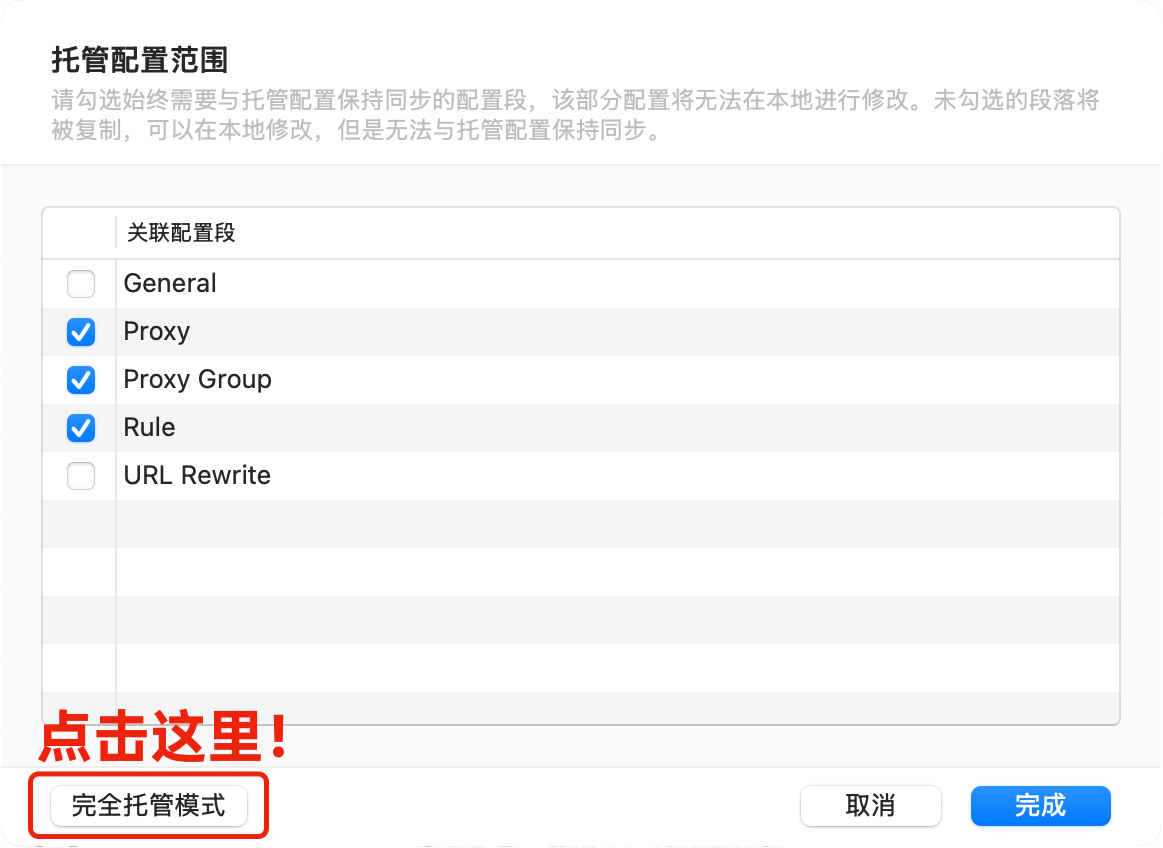Viewport: 1163px width, 848px height.
Task: Click the empty checkbox beside General
Action: pos(80,284)
